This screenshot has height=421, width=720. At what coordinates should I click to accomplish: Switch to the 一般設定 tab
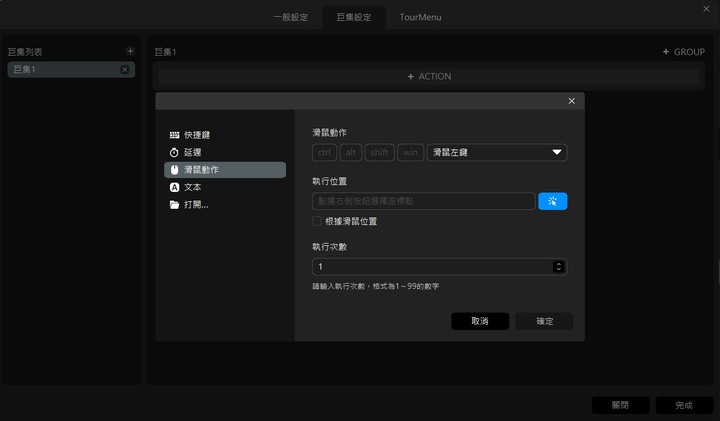(291, 17)
